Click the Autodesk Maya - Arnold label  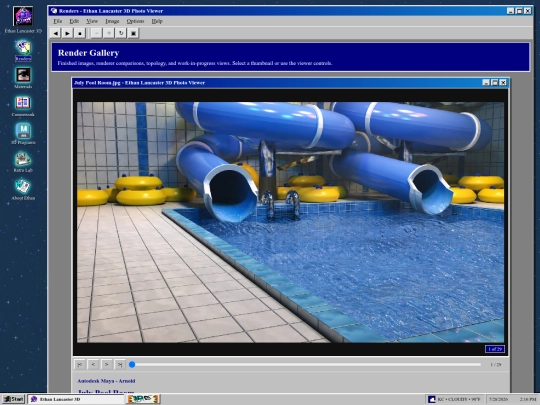[x=106, y=381]
